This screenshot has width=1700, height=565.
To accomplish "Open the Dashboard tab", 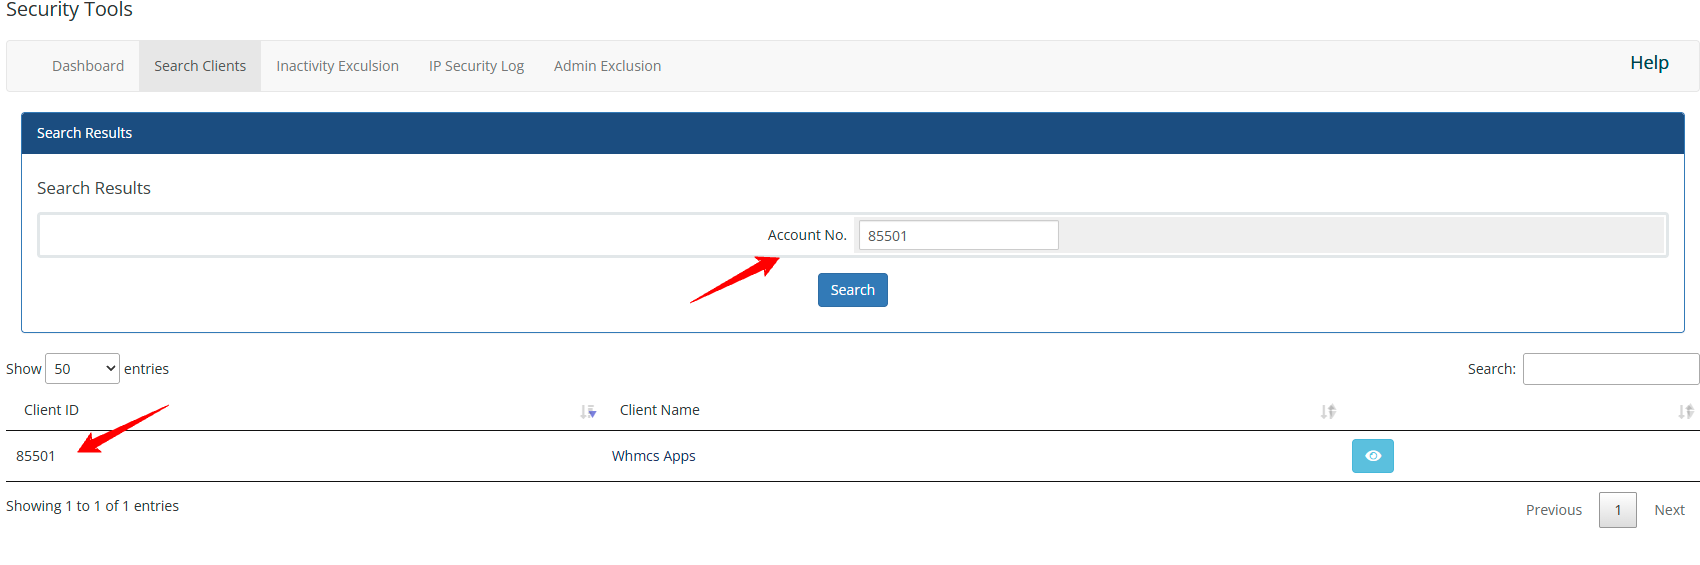I will tap(88, 66).
